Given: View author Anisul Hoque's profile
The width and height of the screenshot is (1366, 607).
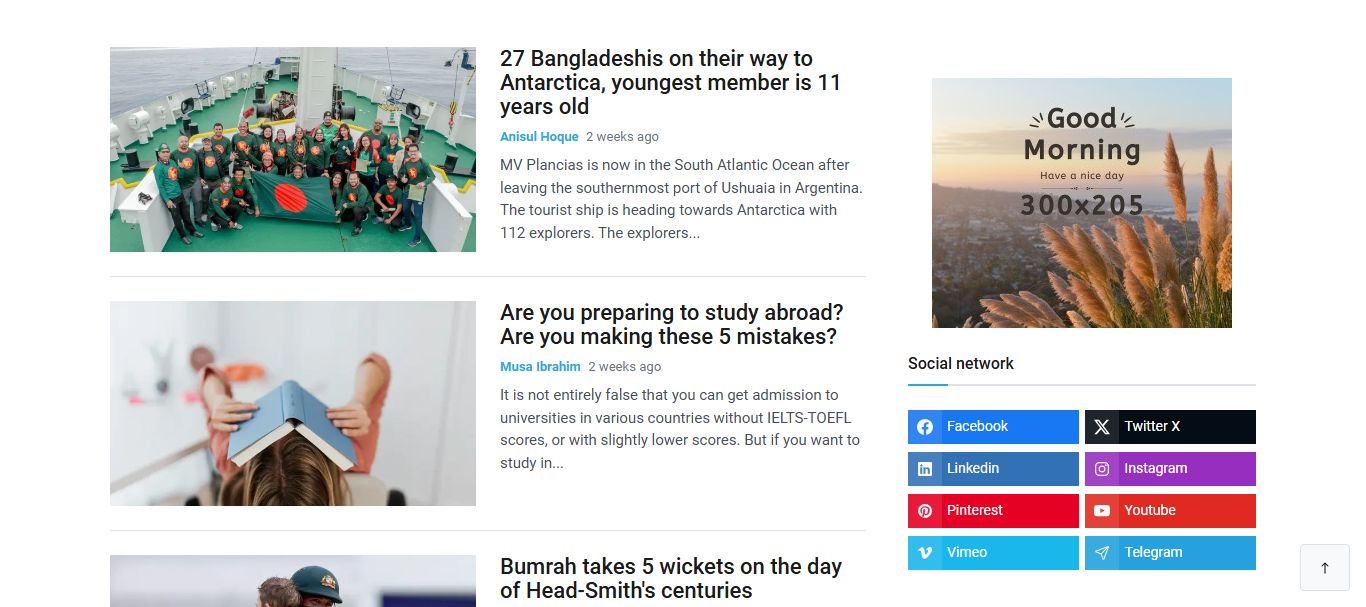Looking at the screenshot, I should pyautogui.click(x=539, y=137).
